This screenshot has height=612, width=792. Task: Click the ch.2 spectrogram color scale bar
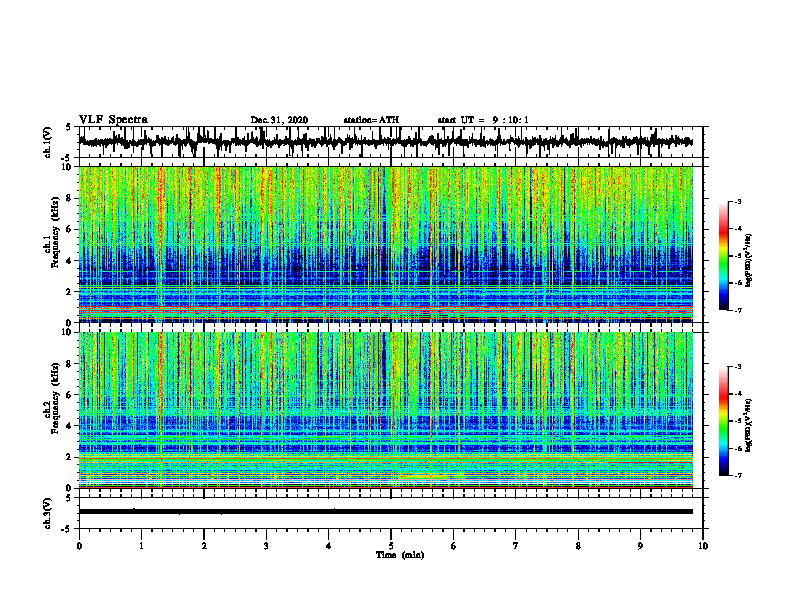[723, 421]
